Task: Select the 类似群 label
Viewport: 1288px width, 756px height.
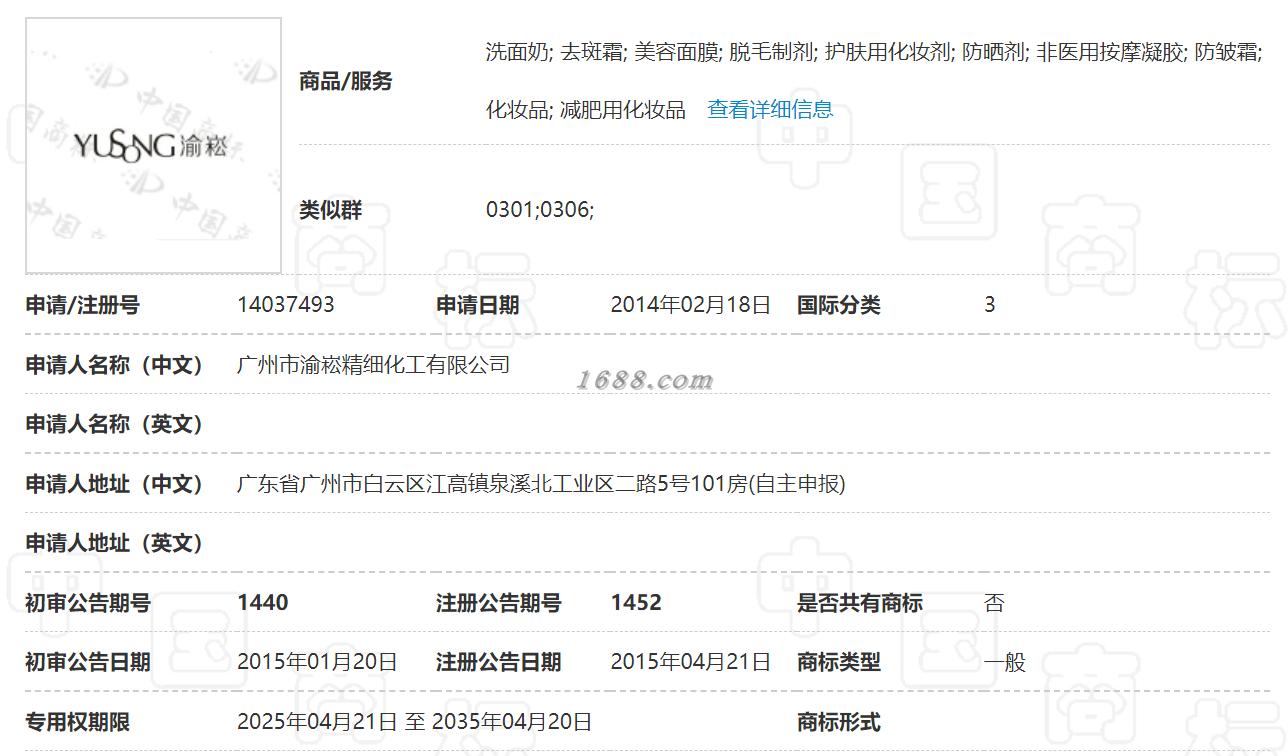Action: [331, 211]
